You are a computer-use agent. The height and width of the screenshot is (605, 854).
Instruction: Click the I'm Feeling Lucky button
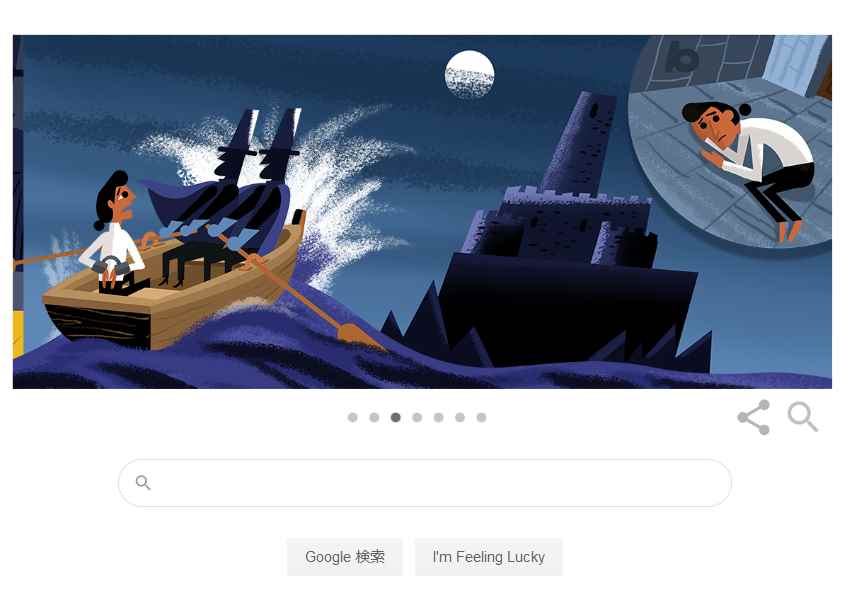489,557
